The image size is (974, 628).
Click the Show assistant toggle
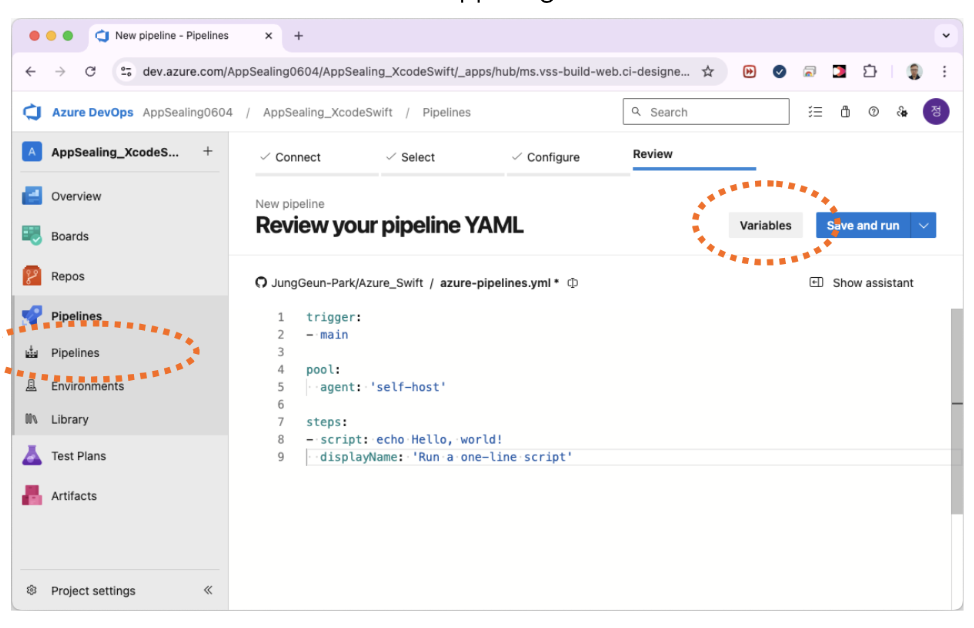pos(862,283)
